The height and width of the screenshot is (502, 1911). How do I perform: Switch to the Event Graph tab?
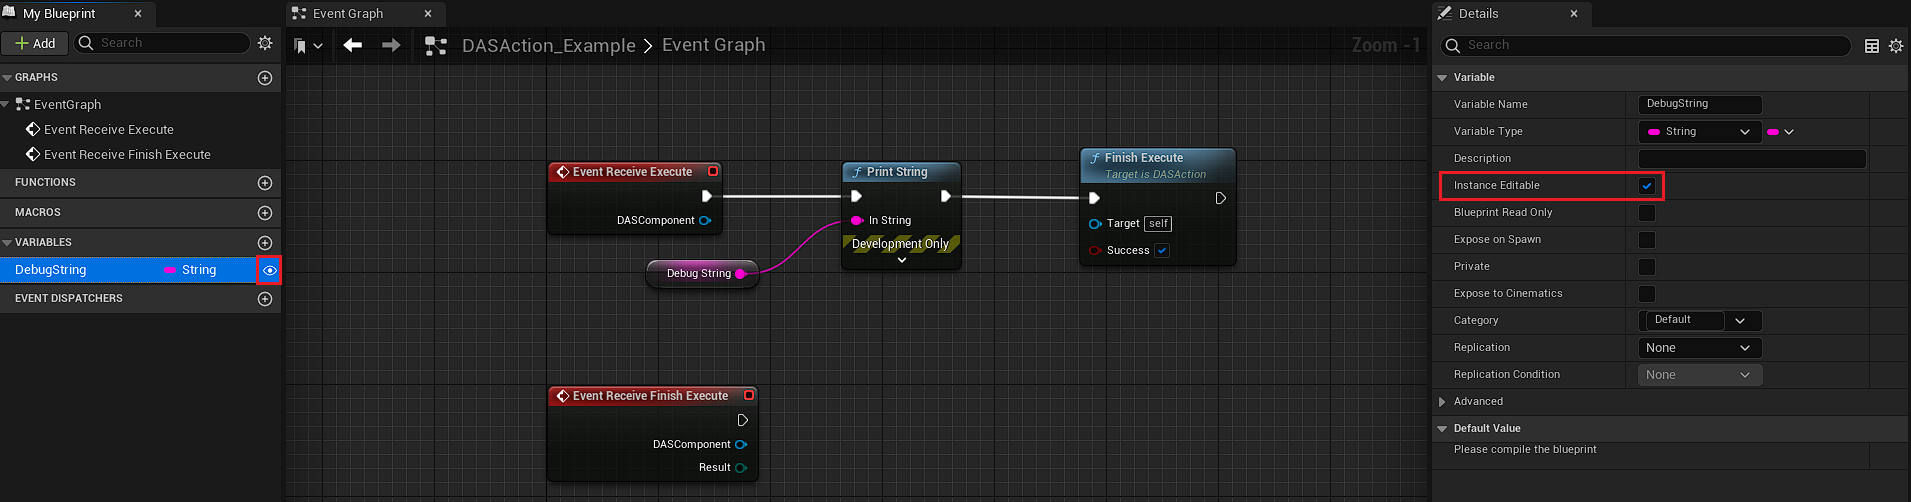click(348, 14)
